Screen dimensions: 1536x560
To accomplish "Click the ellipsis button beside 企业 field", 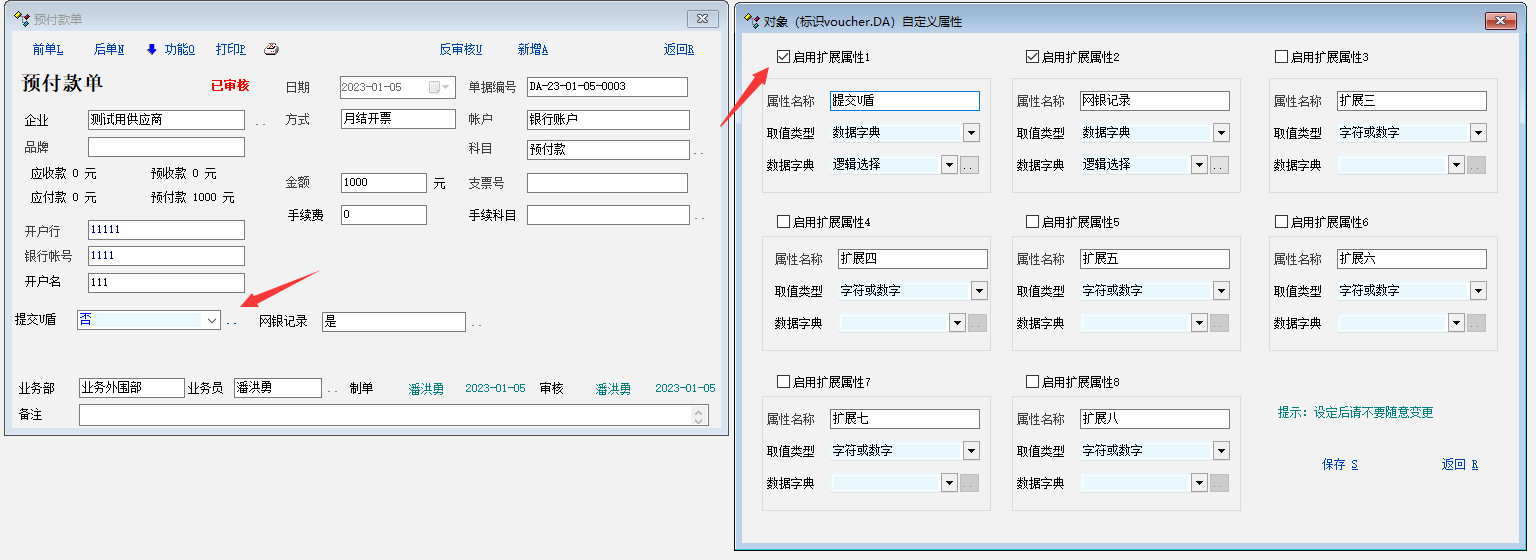I will pos(261,122).
